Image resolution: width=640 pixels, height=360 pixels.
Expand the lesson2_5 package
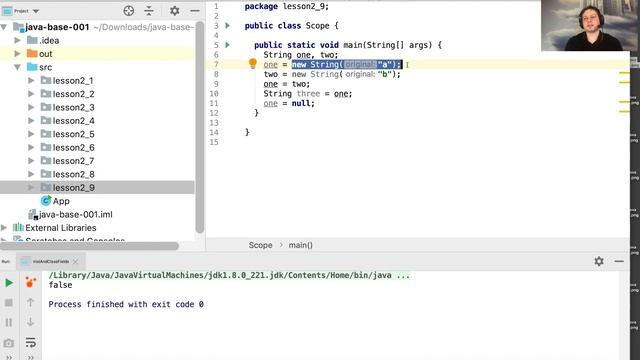tap(31, 134)
